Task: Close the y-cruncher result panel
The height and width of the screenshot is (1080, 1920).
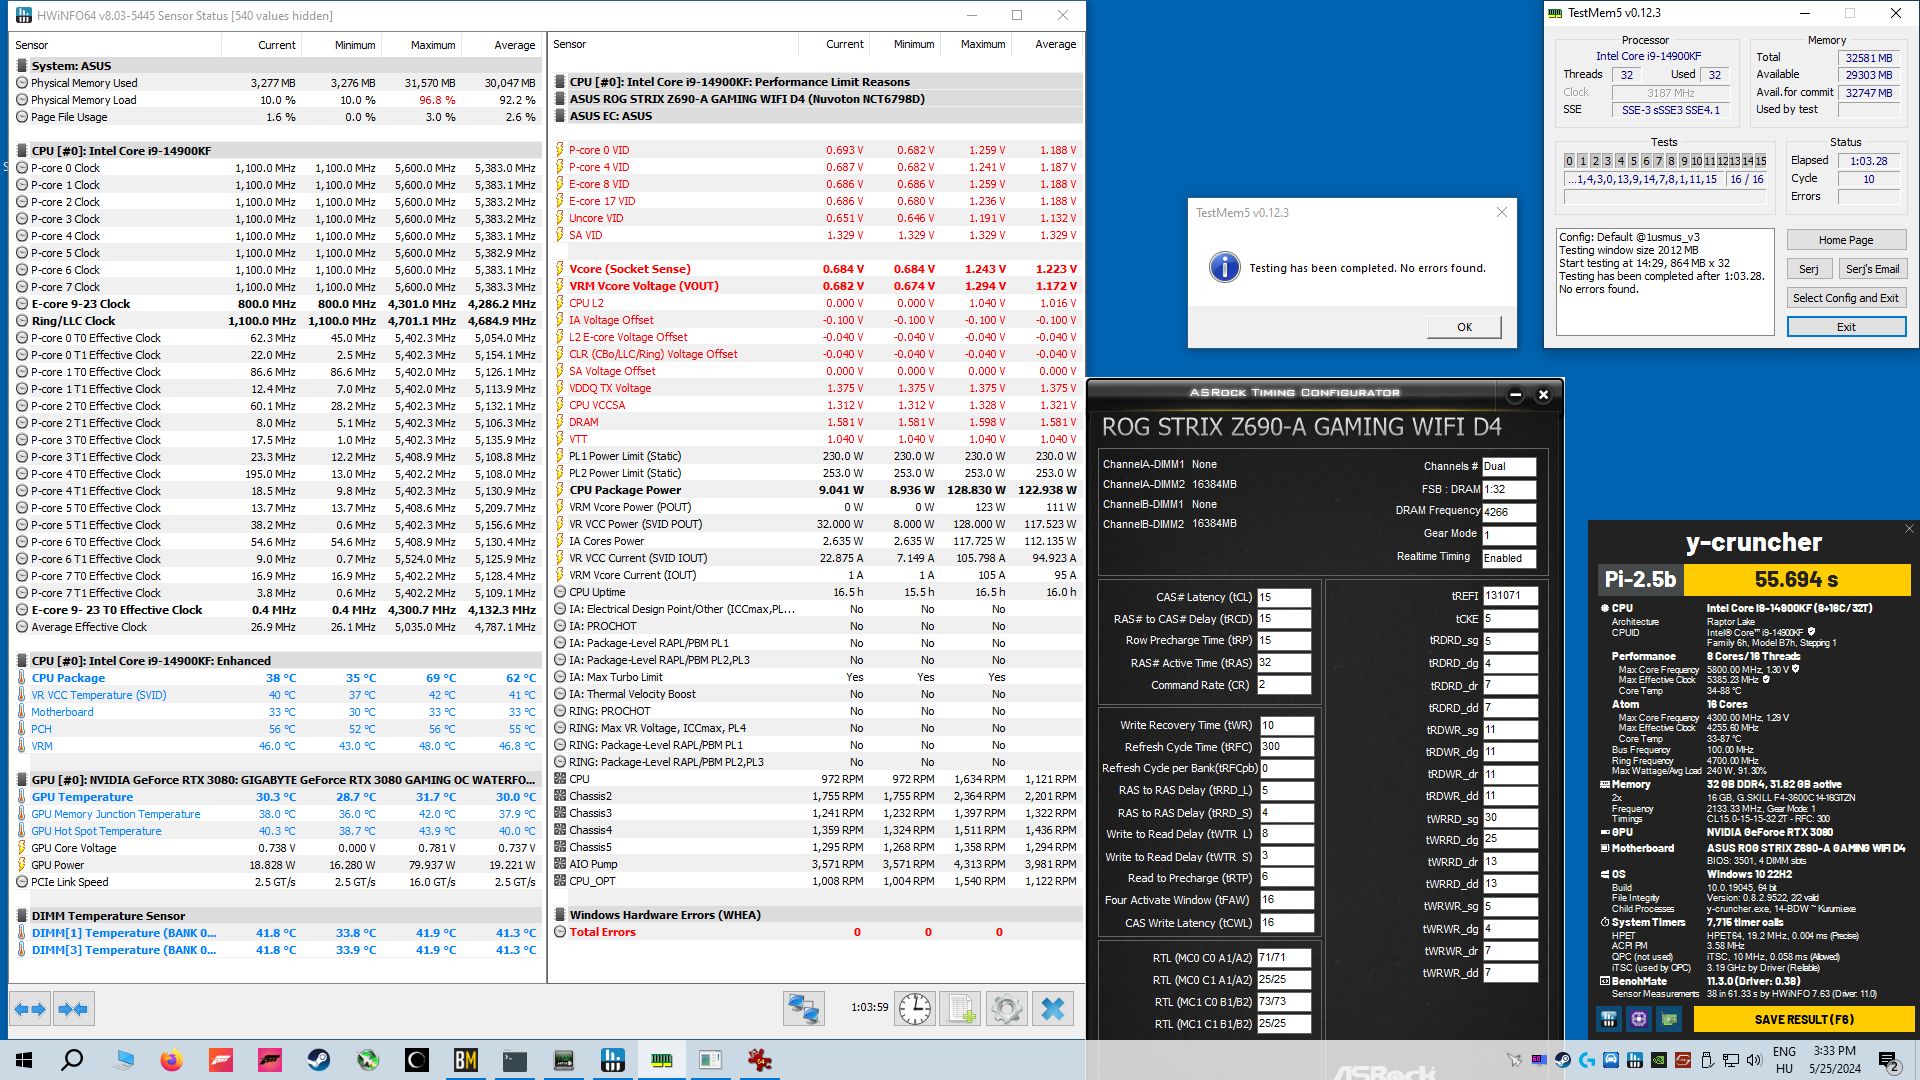Action: point(1908,529)
